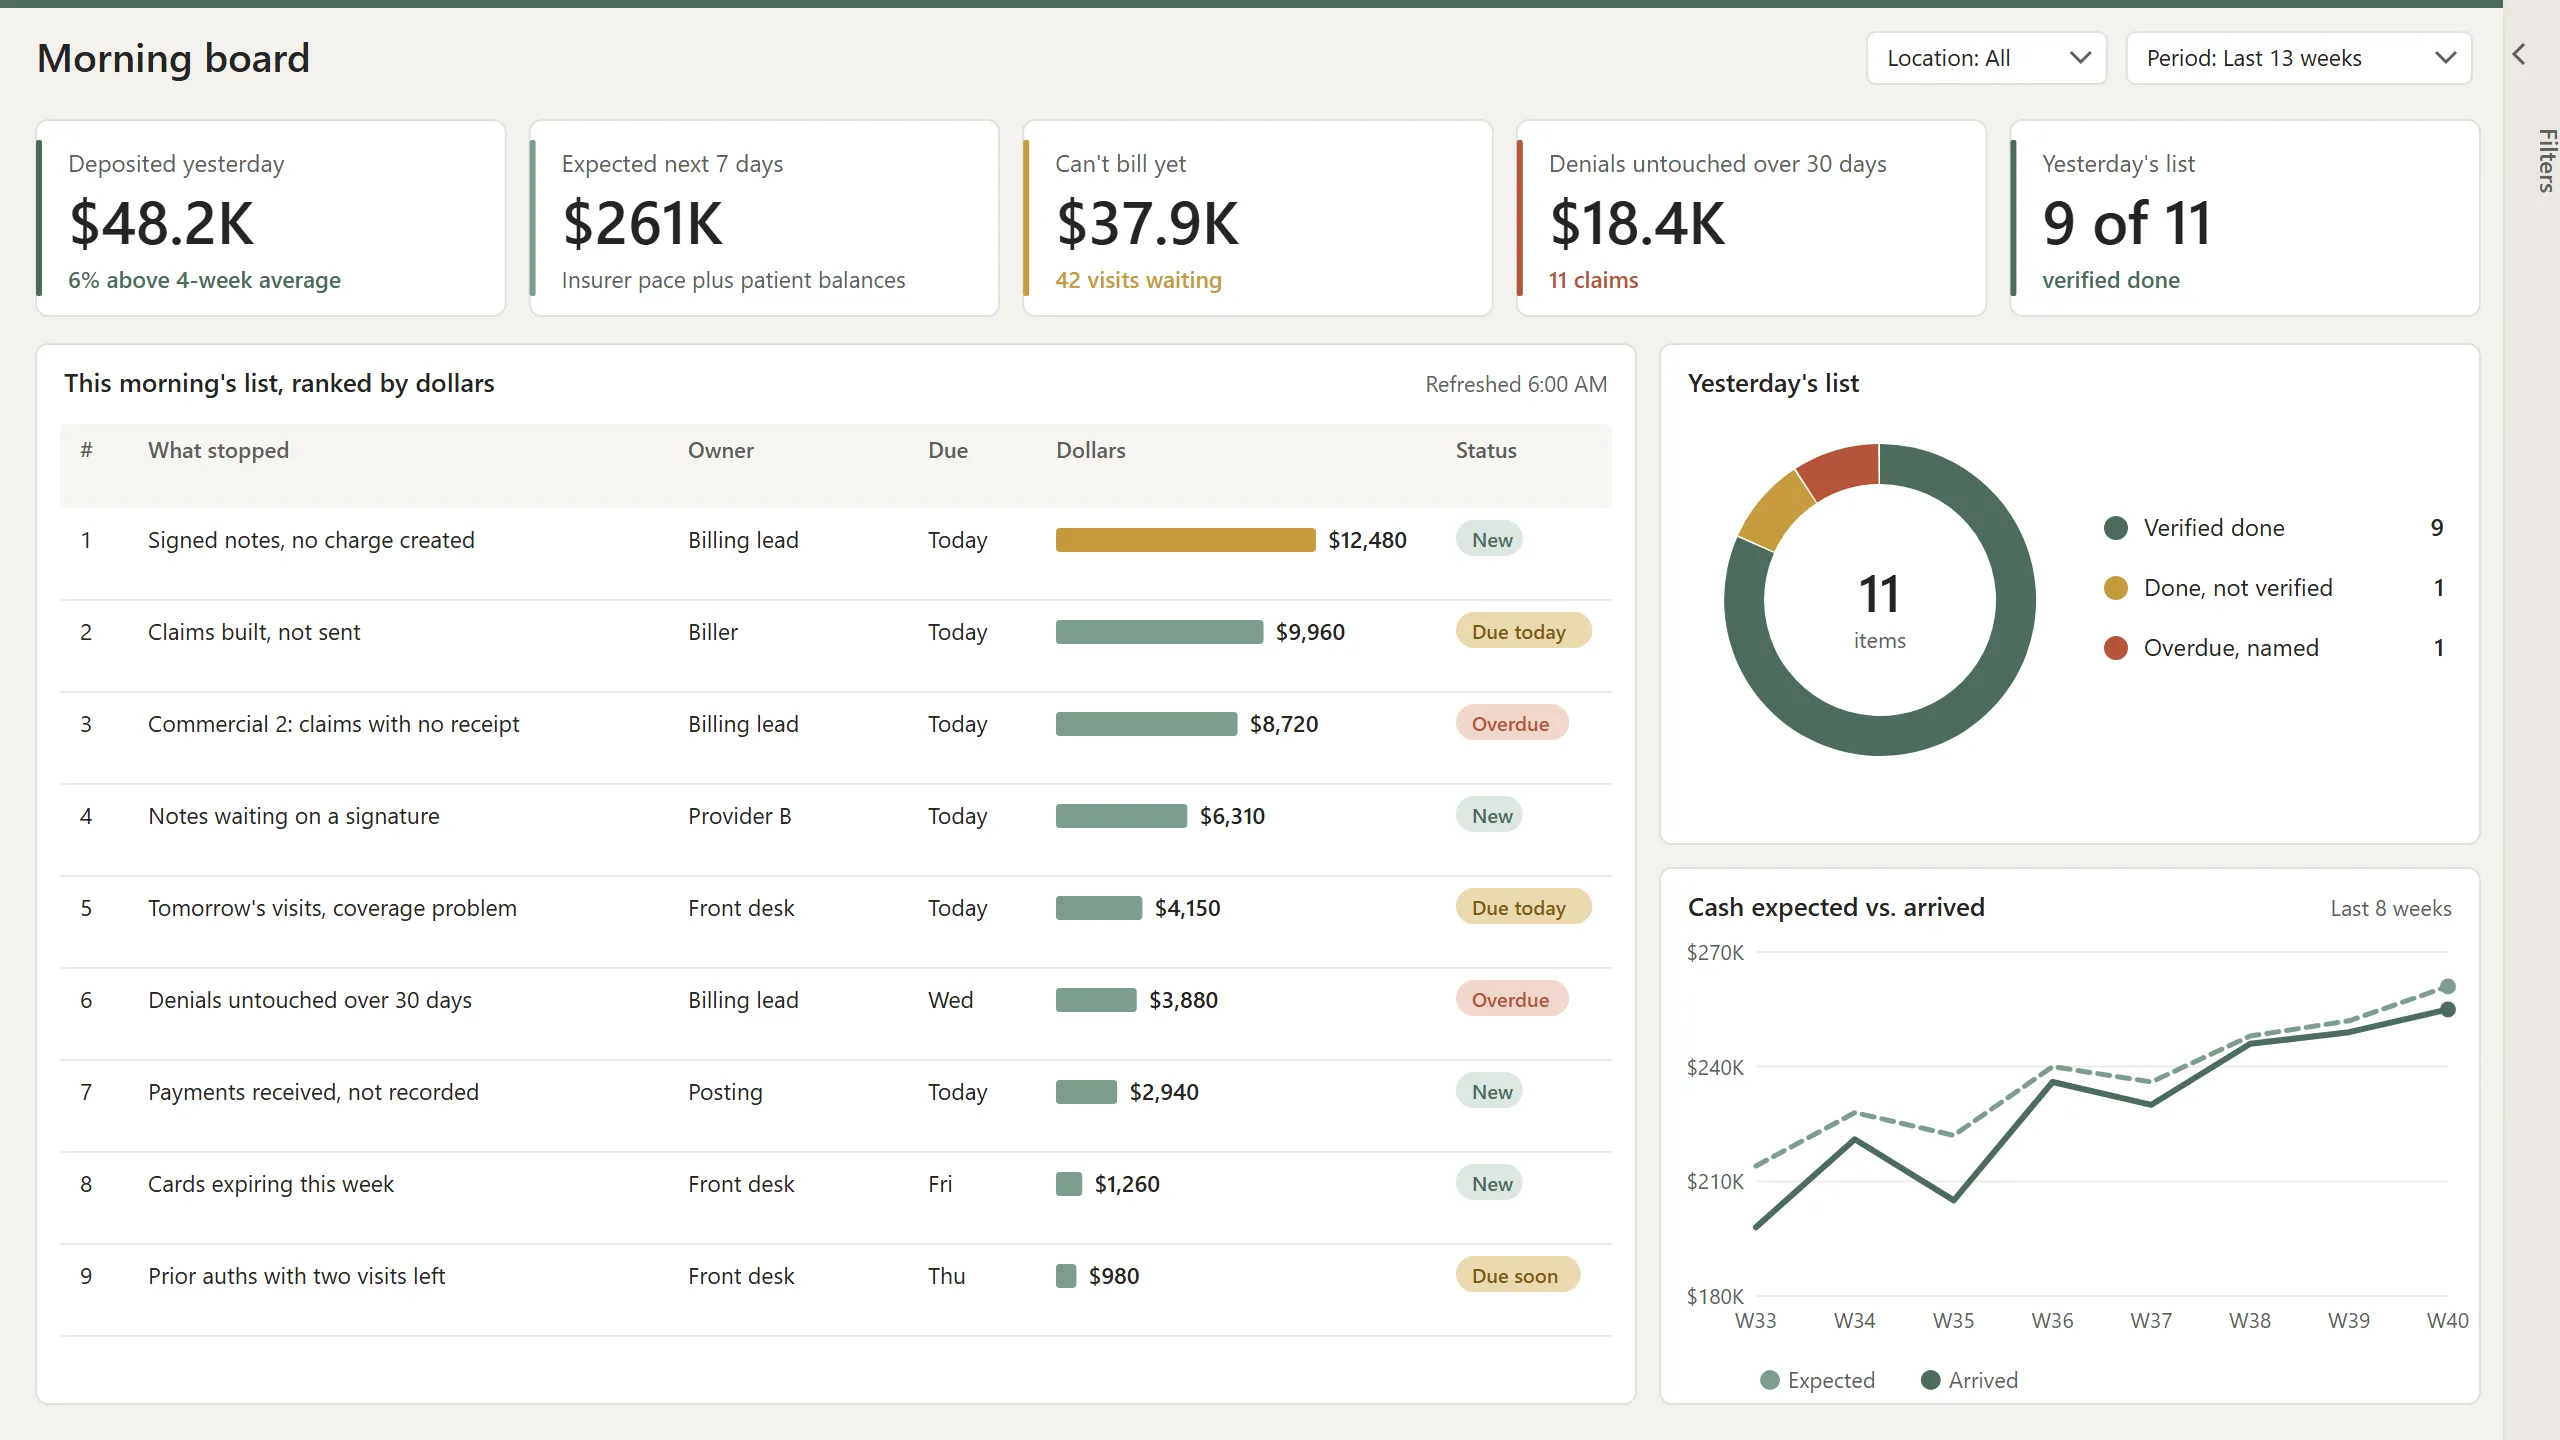Click the Overdue, named legend dot
2560x1440 pixels.
(x=2116, y=648)
